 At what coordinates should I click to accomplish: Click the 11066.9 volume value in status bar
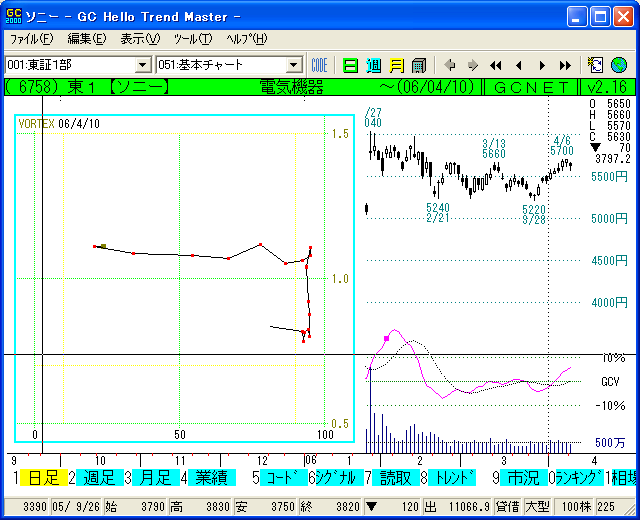(x=469, y=507)
